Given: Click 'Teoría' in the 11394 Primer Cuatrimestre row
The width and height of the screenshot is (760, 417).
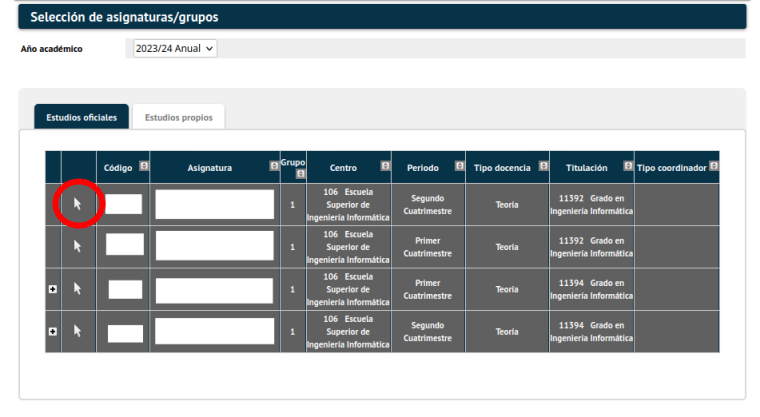Looking at the screenshot, I should [507, 289].
